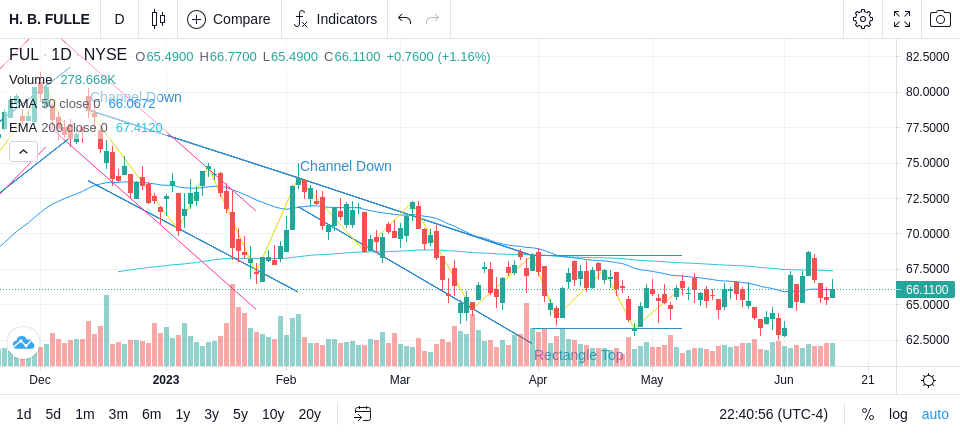
Task: Select the EMA 200 close legend
Action: (x=85, y=127)
